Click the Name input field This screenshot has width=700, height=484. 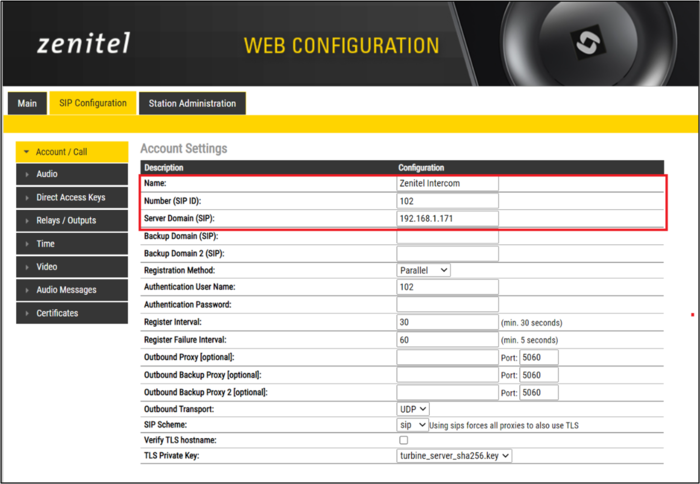[447, 184]
